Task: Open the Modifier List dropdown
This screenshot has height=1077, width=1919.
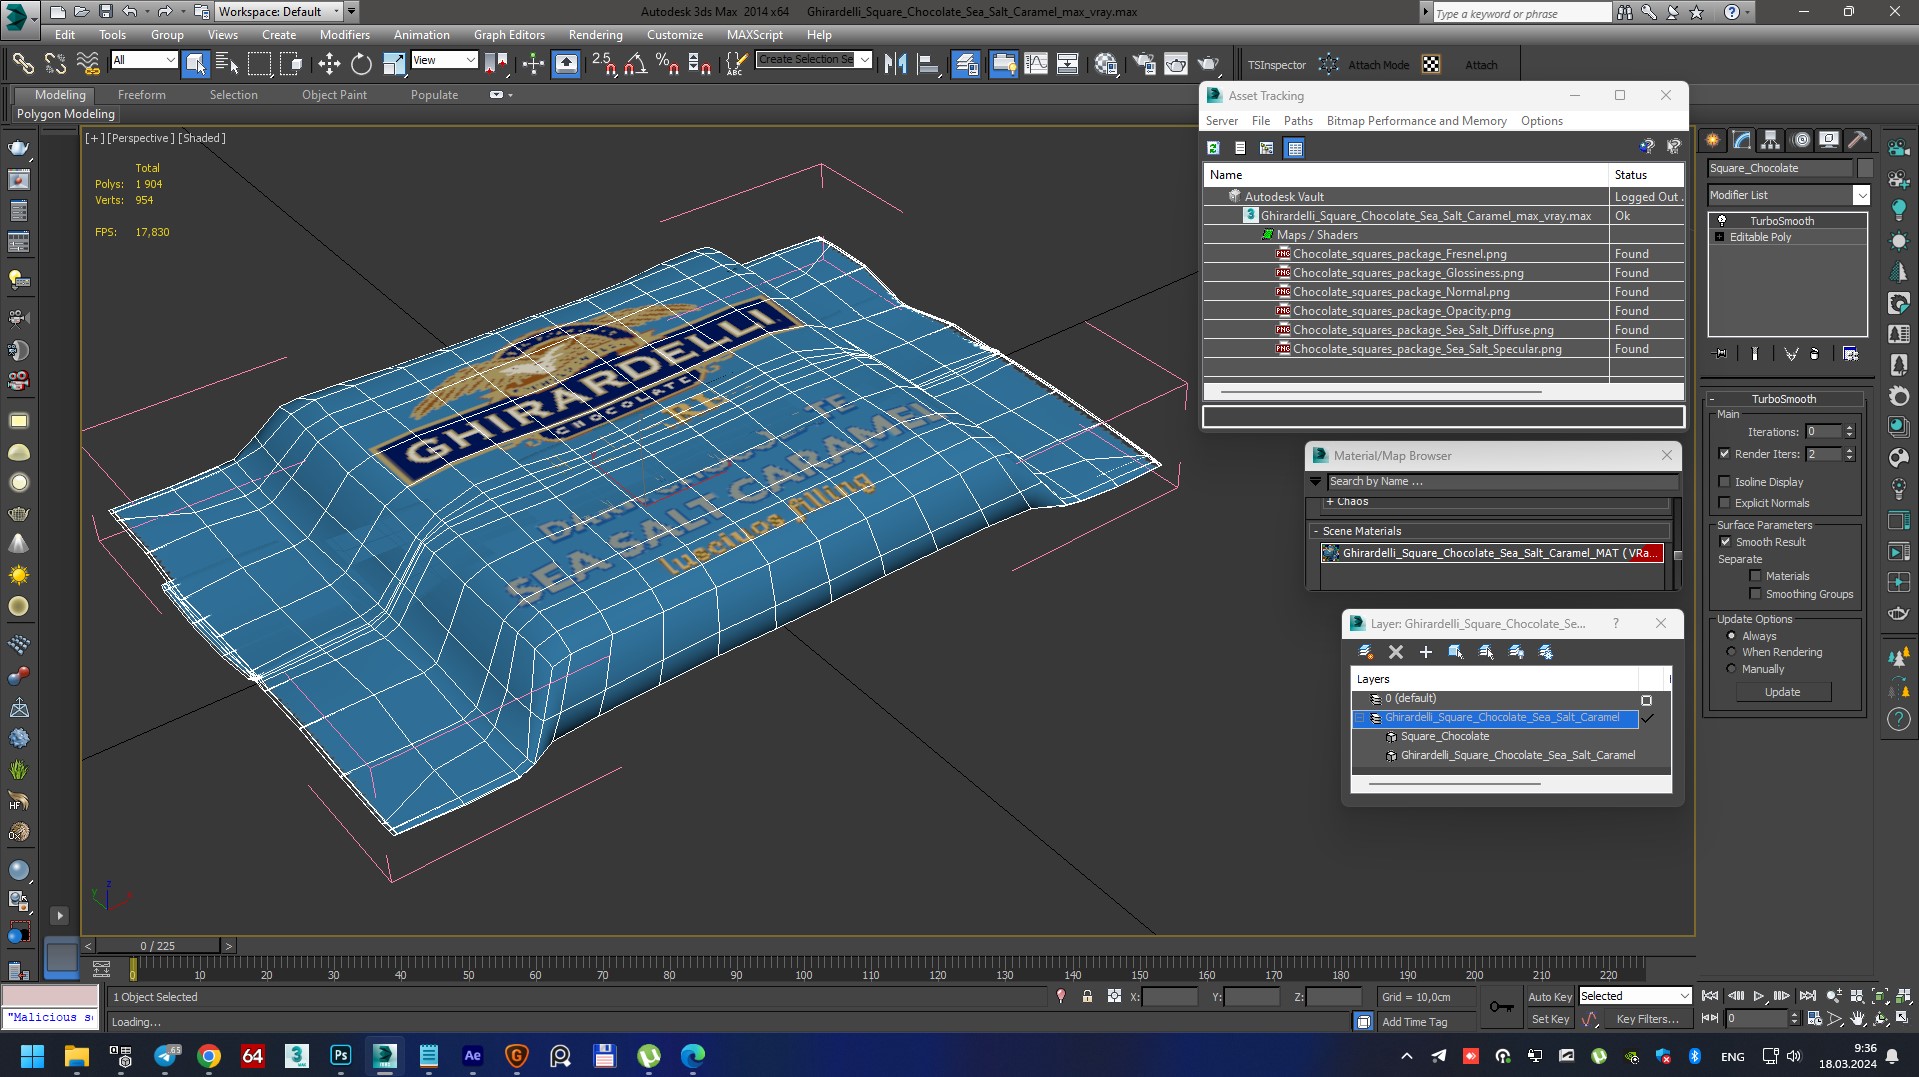Action: coord(1861,195)
